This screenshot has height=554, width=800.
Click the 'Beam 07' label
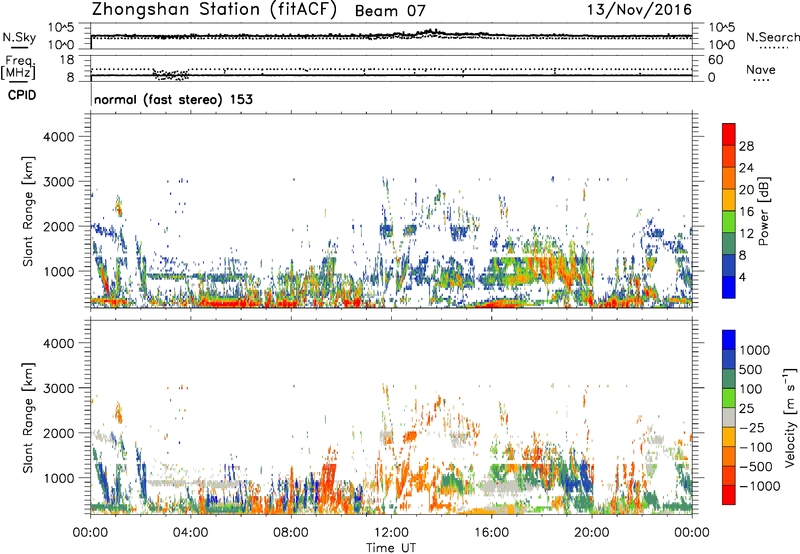pos(390,11)
